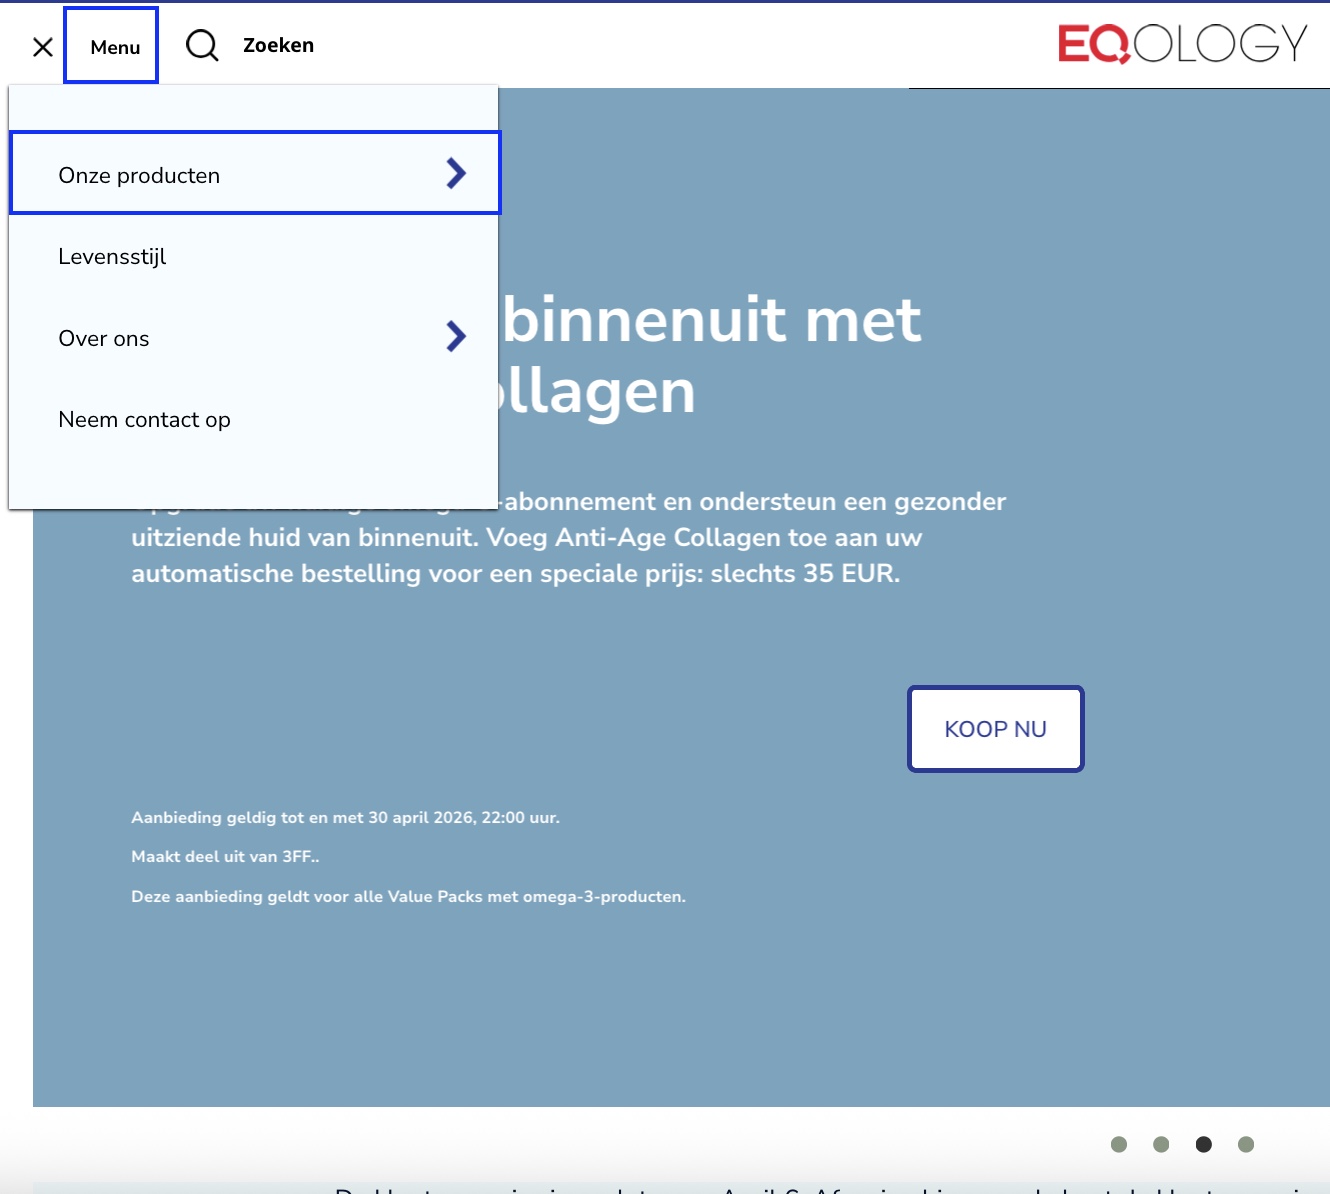Expand the Over ons chevron arrow

click(456, 336)
